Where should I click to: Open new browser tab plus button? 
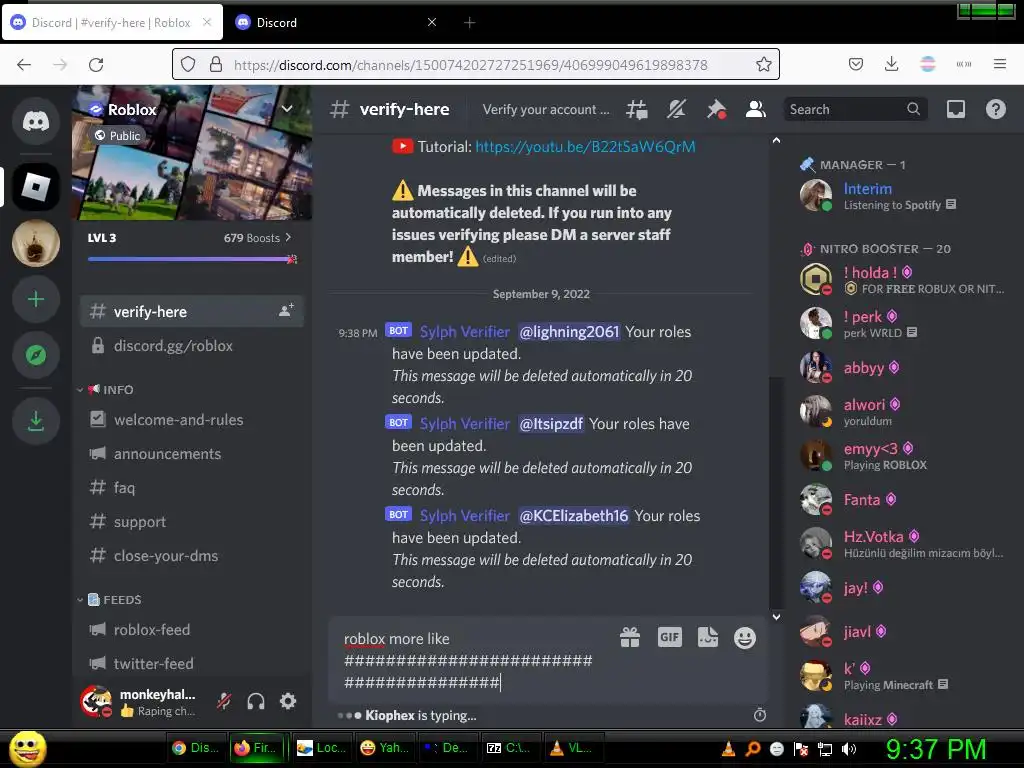click(469, 23)
